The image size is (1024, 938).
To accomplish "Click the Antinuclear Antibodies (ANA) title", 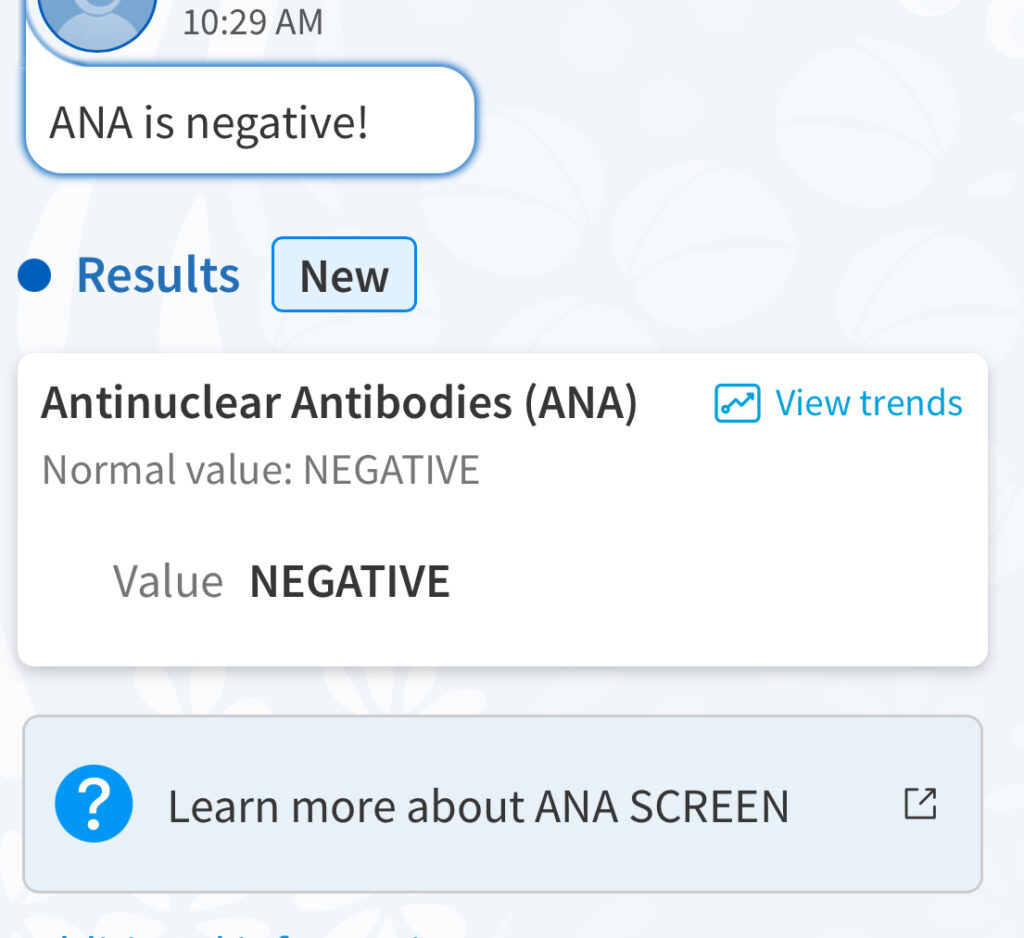I will [338, 403].
